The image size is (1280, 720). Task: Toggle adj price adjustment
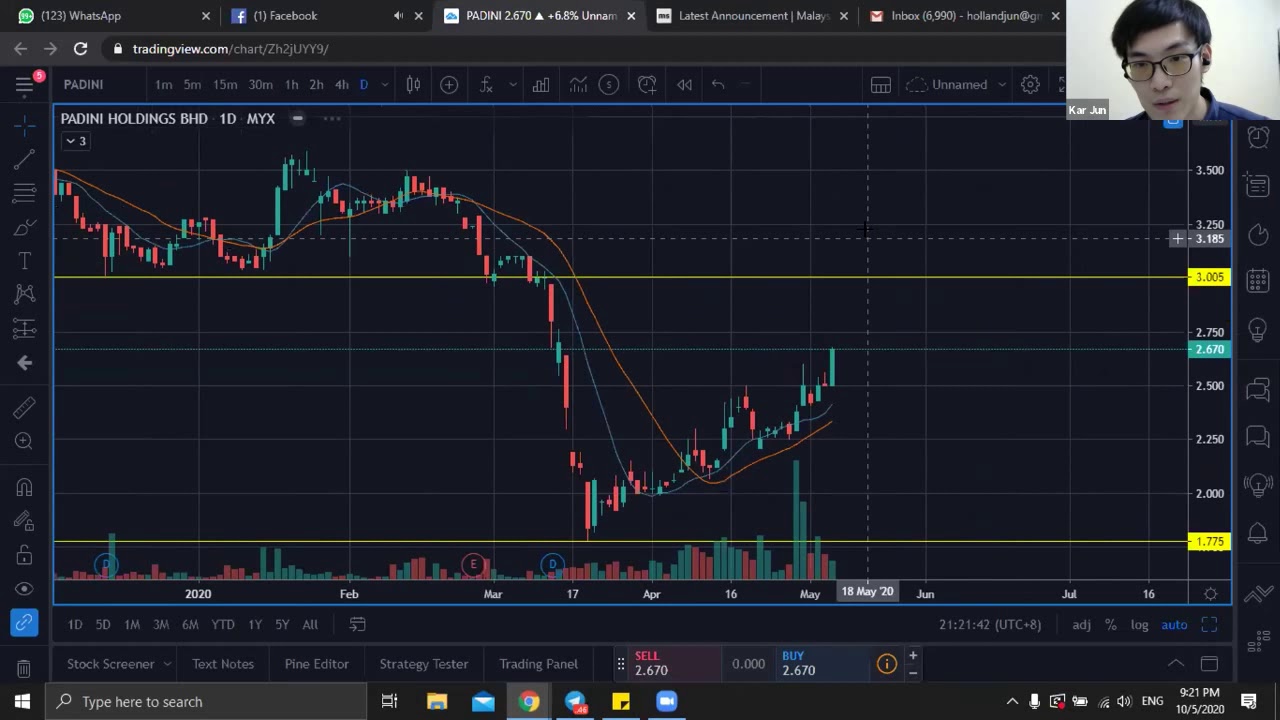click(x=1081, y=625)
